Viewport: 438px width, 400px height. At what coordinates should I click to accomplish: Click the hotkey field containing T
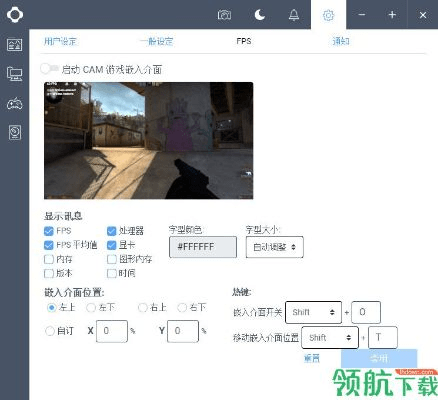click(x=383, y=338)
